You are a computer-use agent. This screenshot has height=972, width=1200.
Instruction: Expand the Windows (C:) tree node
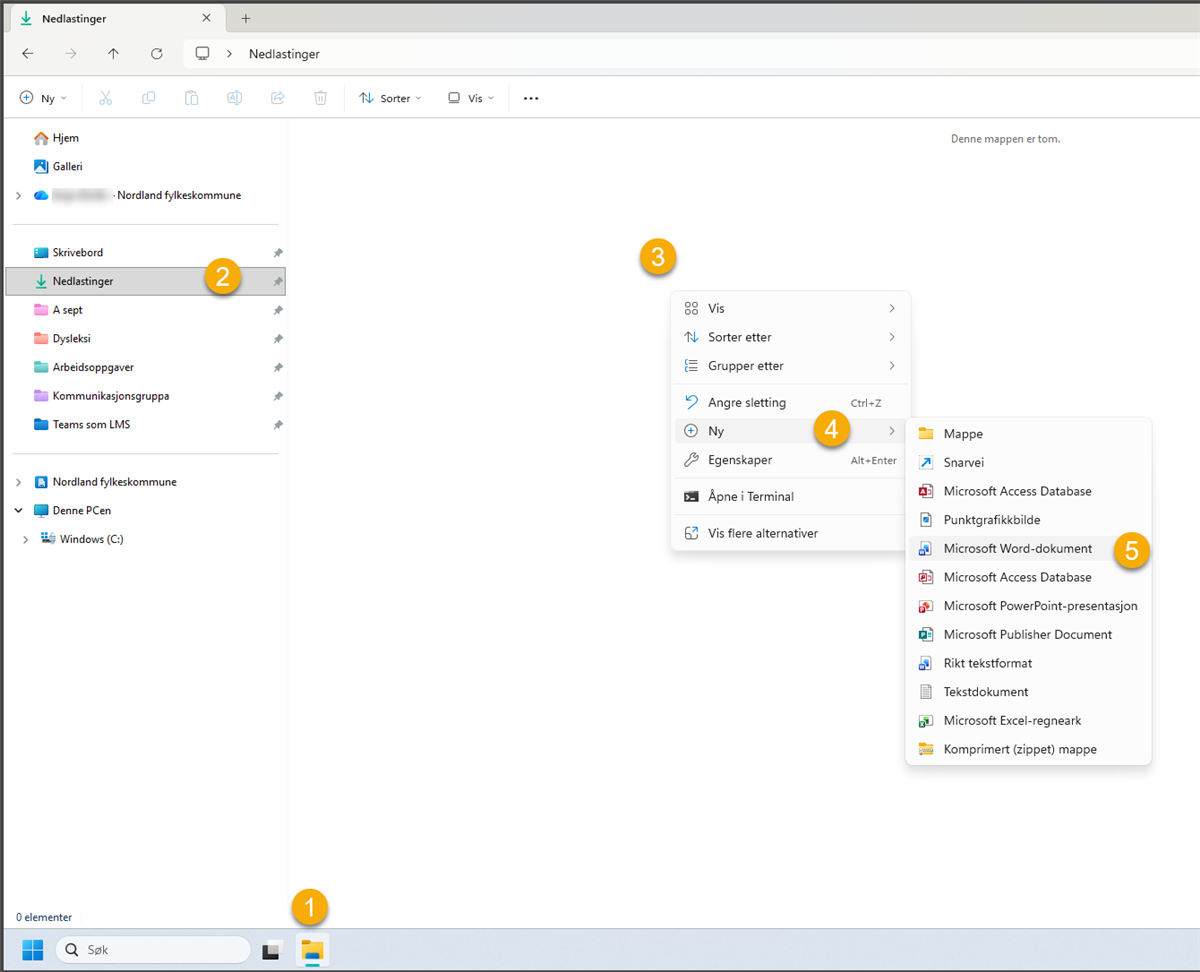(x=25, y=540)
